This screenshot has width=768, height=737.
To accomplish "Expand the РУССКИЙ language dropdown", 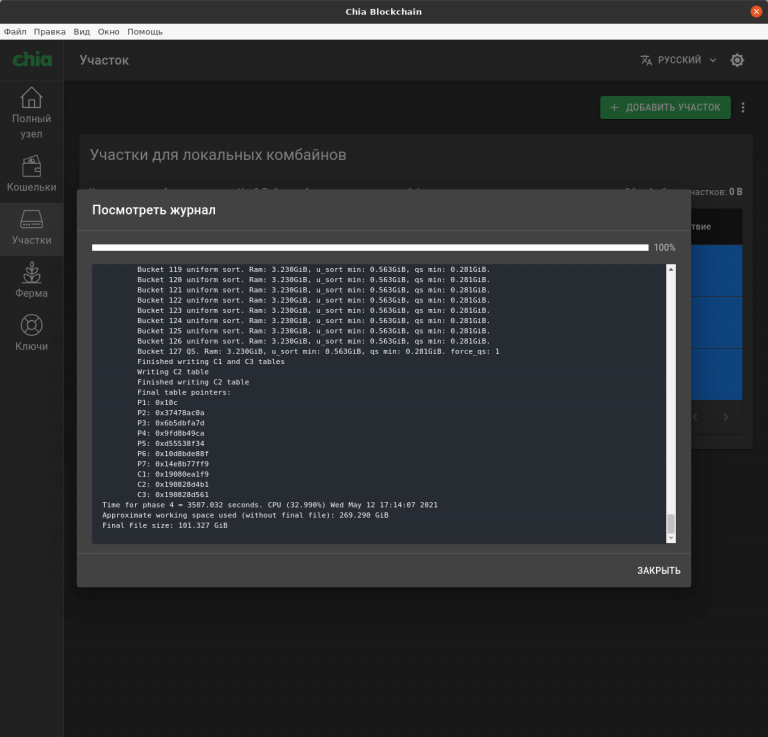I will [x=679, y=60].
